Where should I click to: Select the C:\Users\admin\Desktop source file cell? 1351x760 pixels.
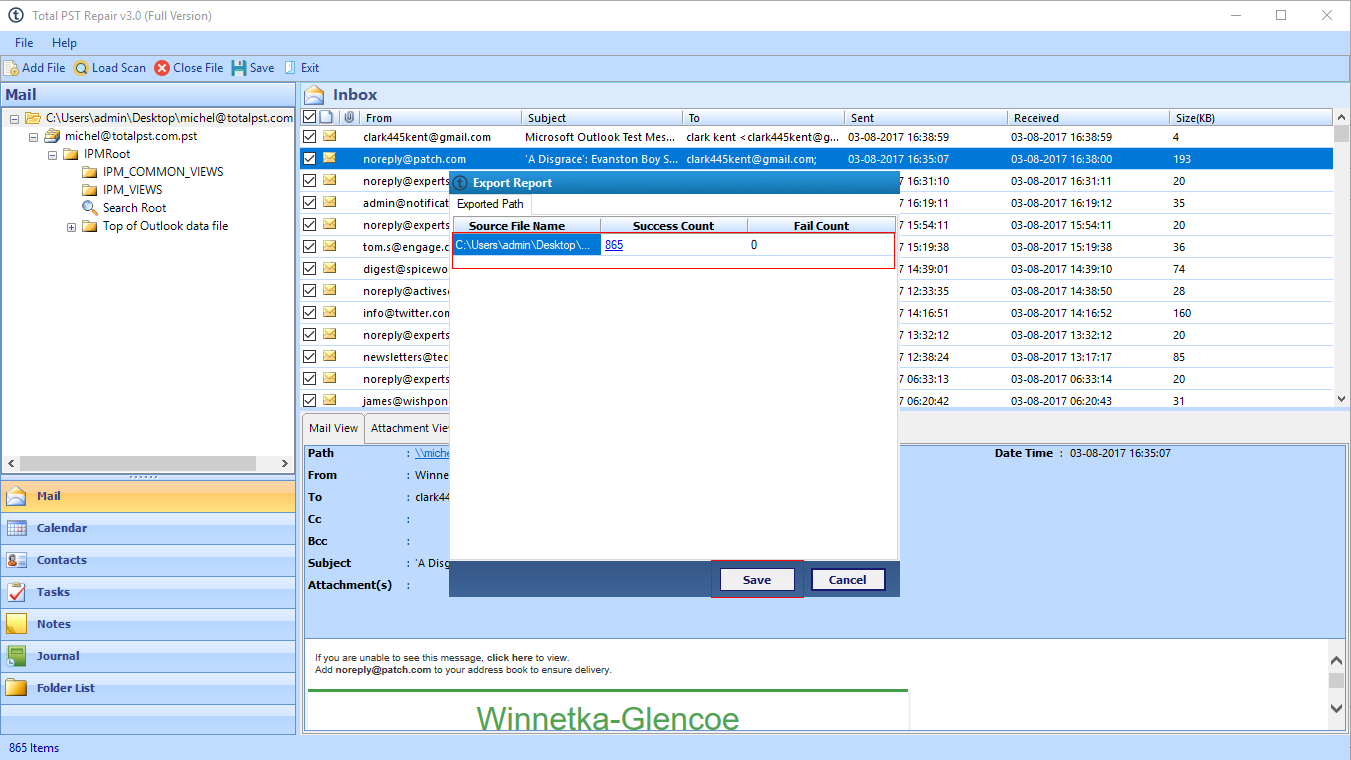coord(526,245)
